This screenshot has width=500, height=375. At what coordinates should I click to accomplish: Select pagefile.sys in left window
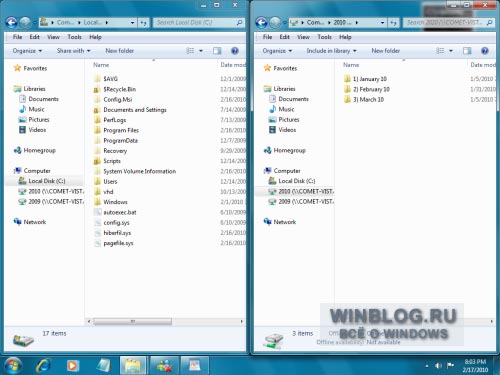(114, 243)
